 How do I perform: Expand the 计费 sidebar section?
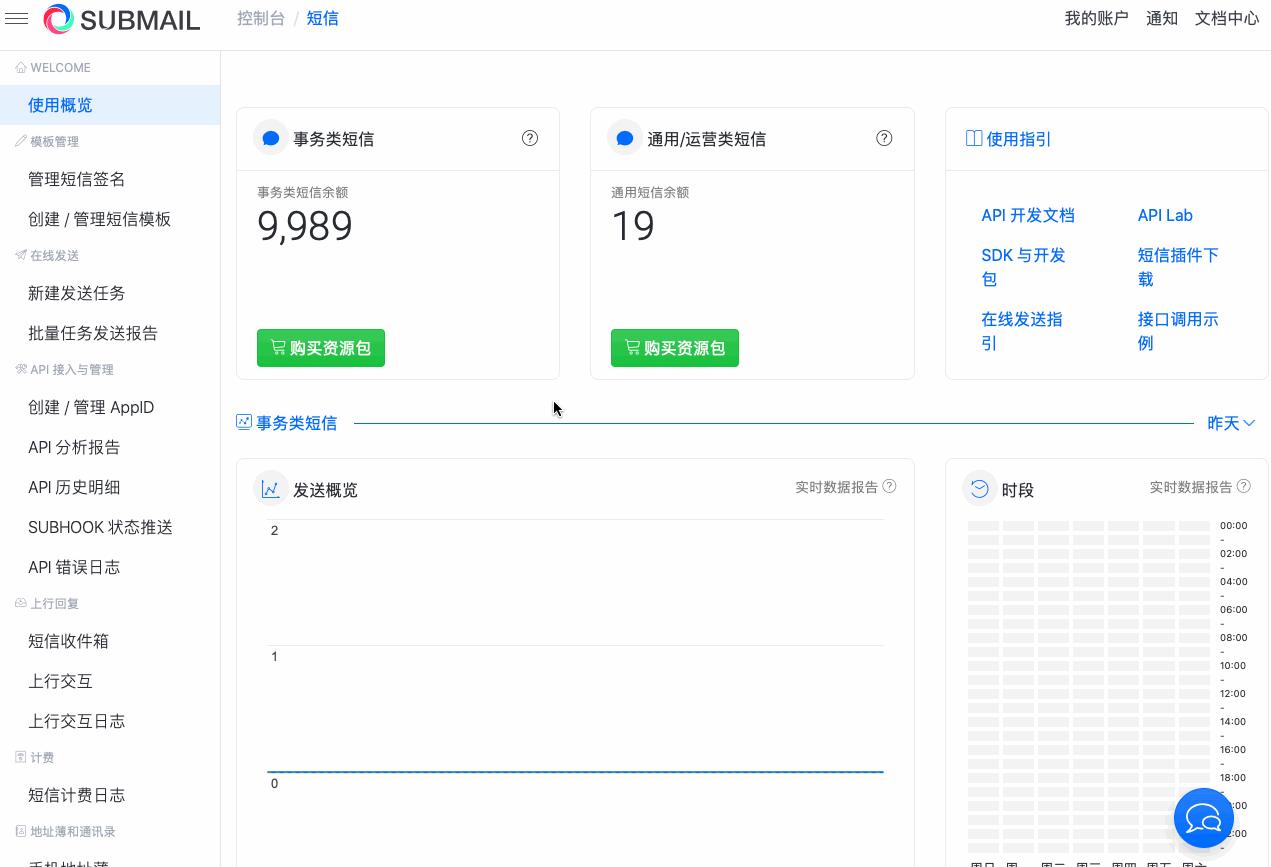(x=40, y=757)
